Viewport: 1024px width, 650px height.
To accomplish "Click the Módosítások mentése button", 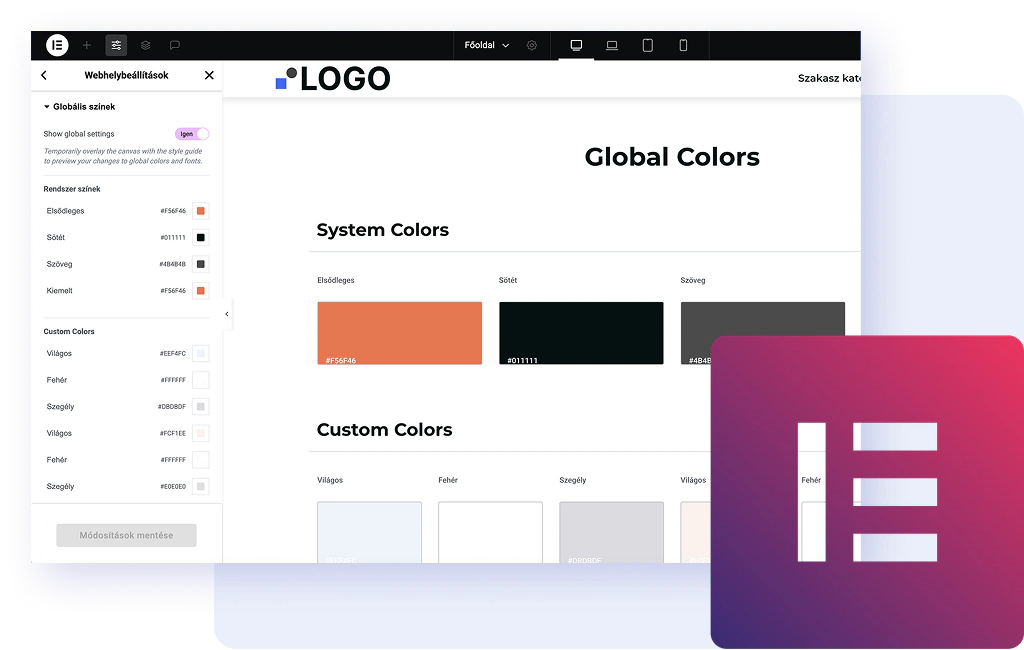I will click(x=126, y=535).
